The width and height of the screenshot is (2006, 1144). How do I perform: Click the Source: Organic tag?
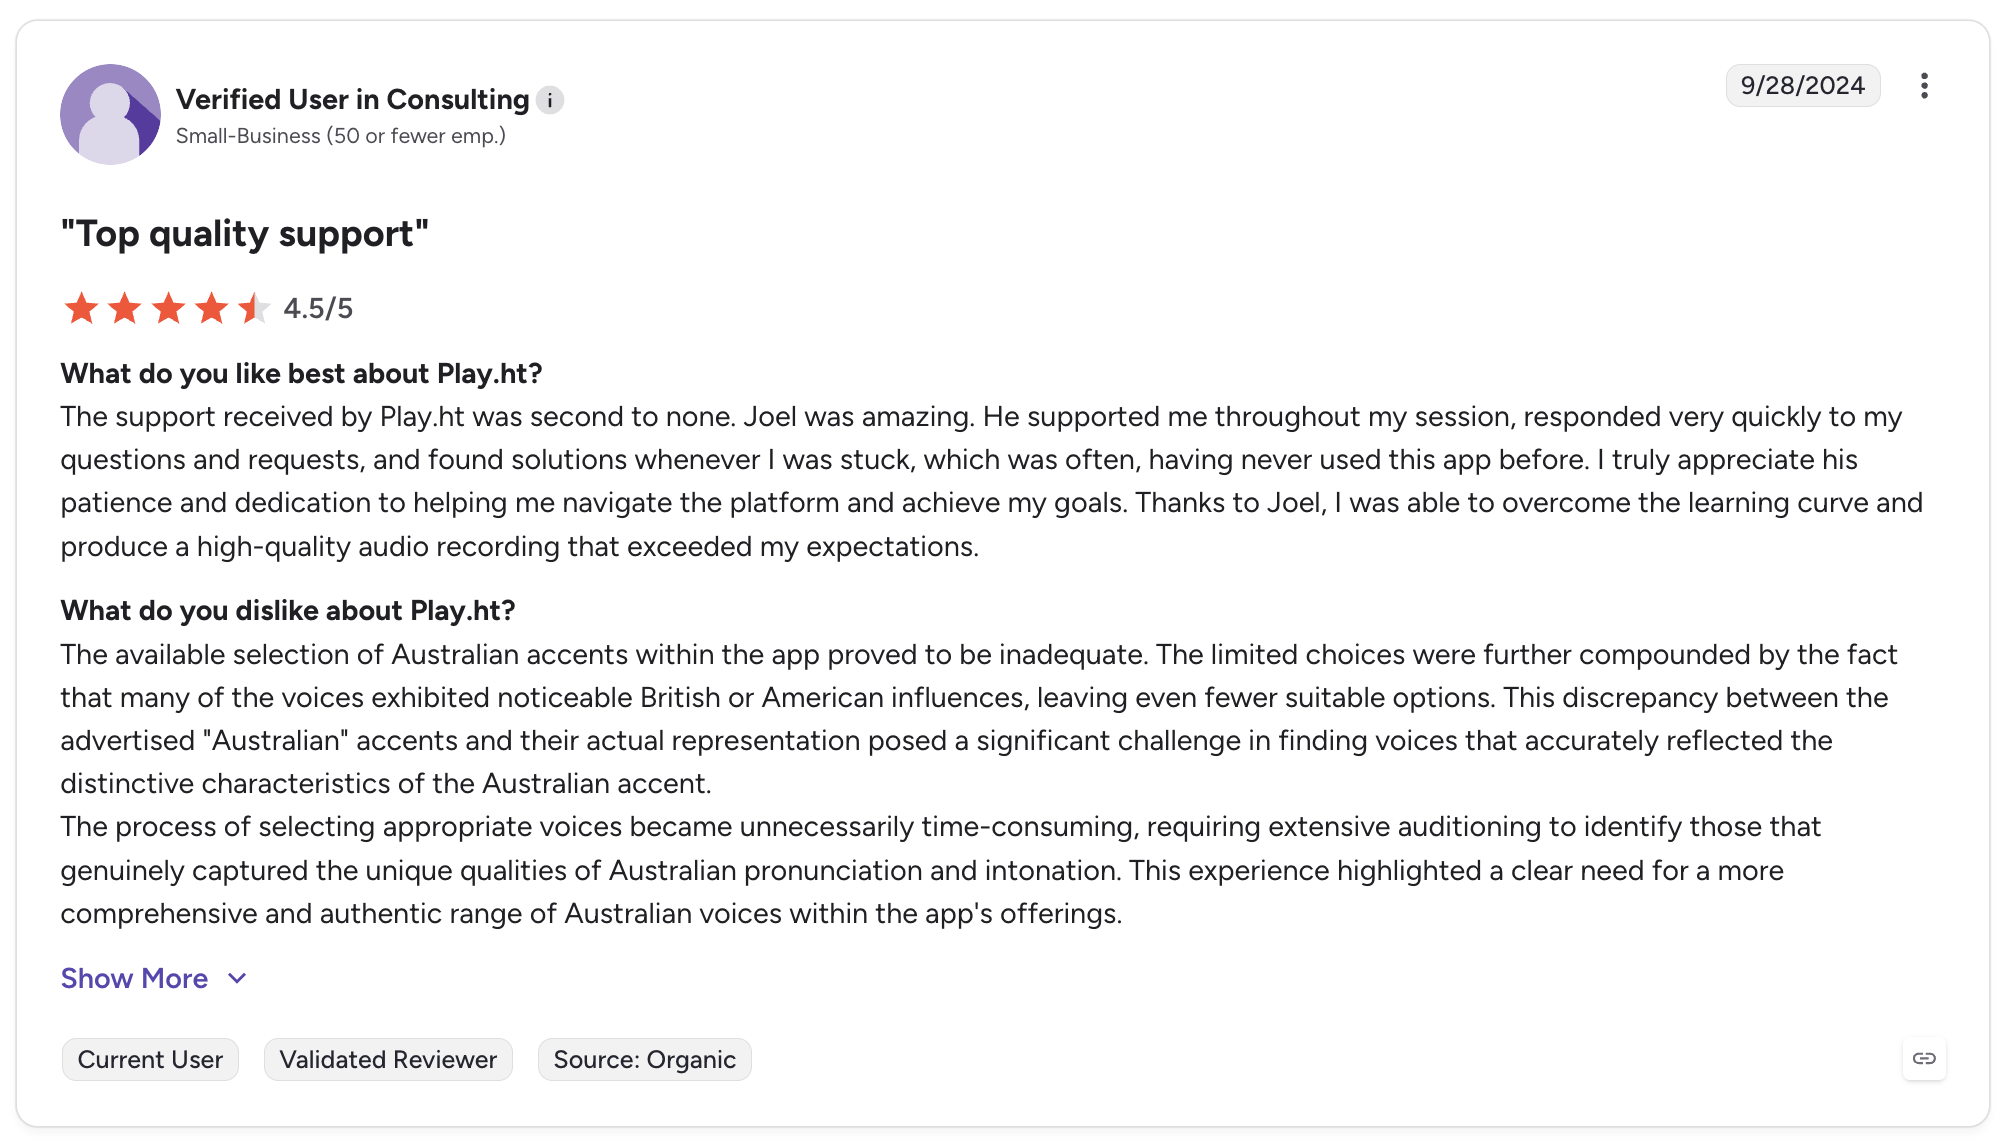tap(645, 1059)
